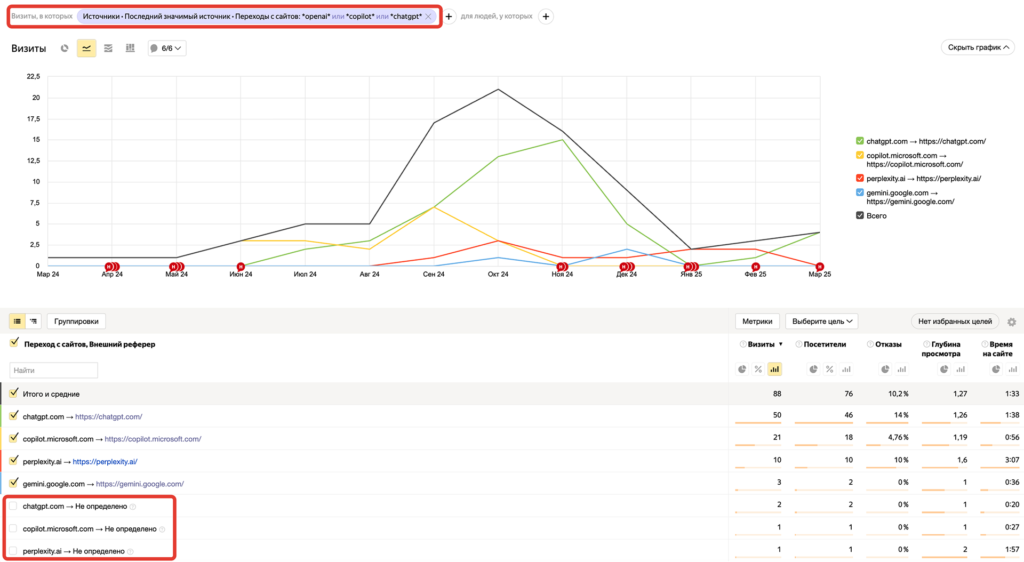Uncheck perplexity.ai → https://perplexity.ai/ row checkbox
Image resolution: width=1024 pixels, height=562 pixels.
(x=14, y=460)
